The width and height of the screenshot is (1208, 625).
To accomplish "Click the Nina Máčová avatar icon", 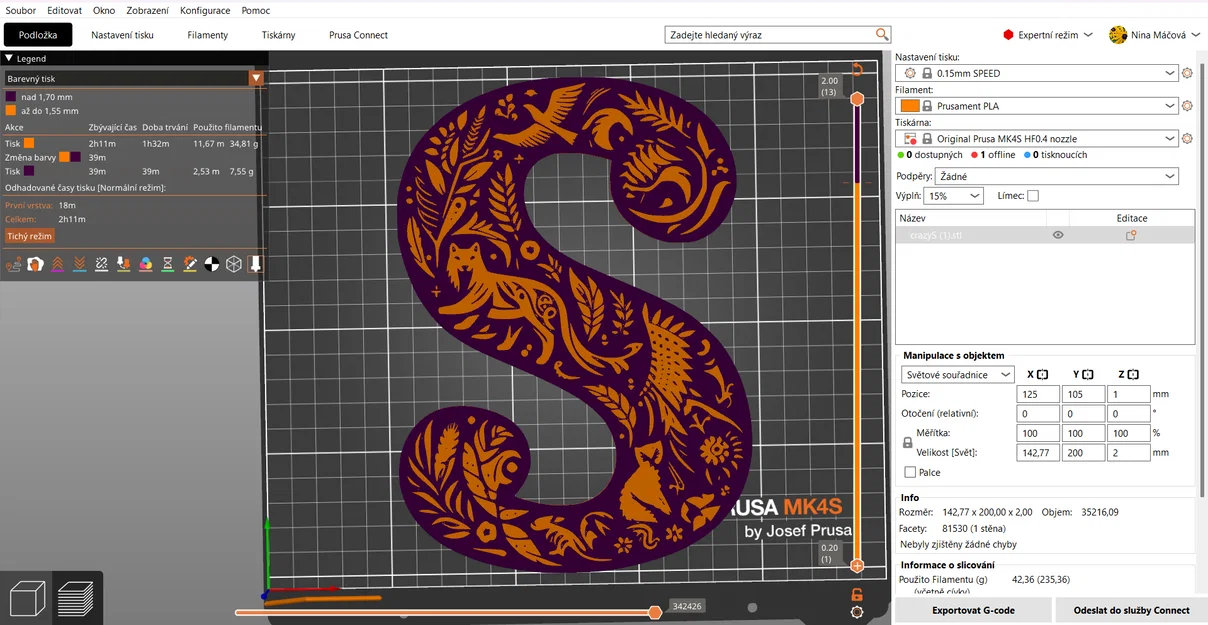I will tap(1118, 35).
